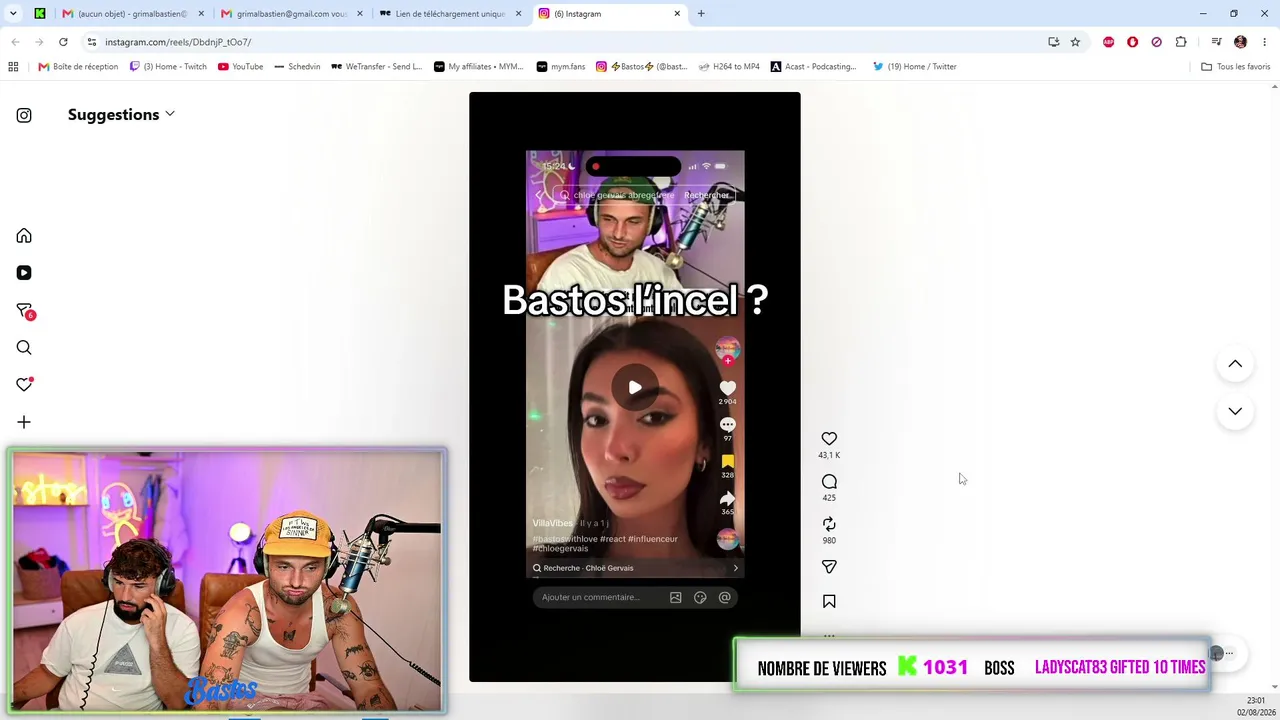This screenshot has height=720, width=1280.
Task: Open the YouTube bookmark
Action: point(241,67)
